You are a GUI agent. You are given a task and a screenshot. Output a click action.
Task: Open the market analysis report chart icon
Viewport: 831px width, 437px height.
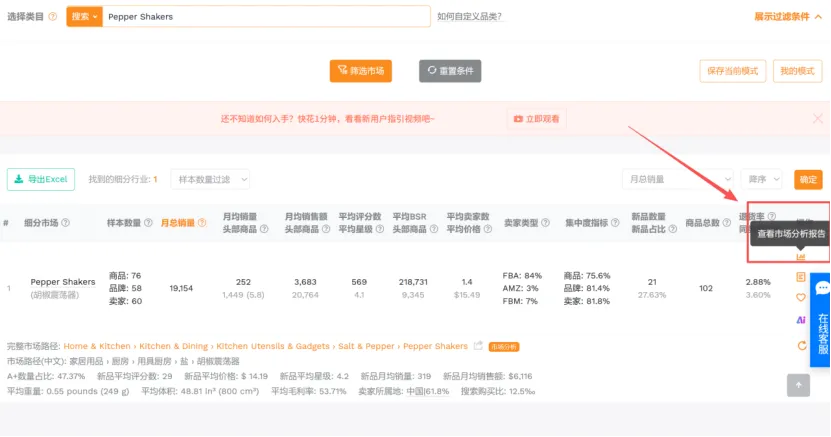pyautogui.click(x=800, y=257)
